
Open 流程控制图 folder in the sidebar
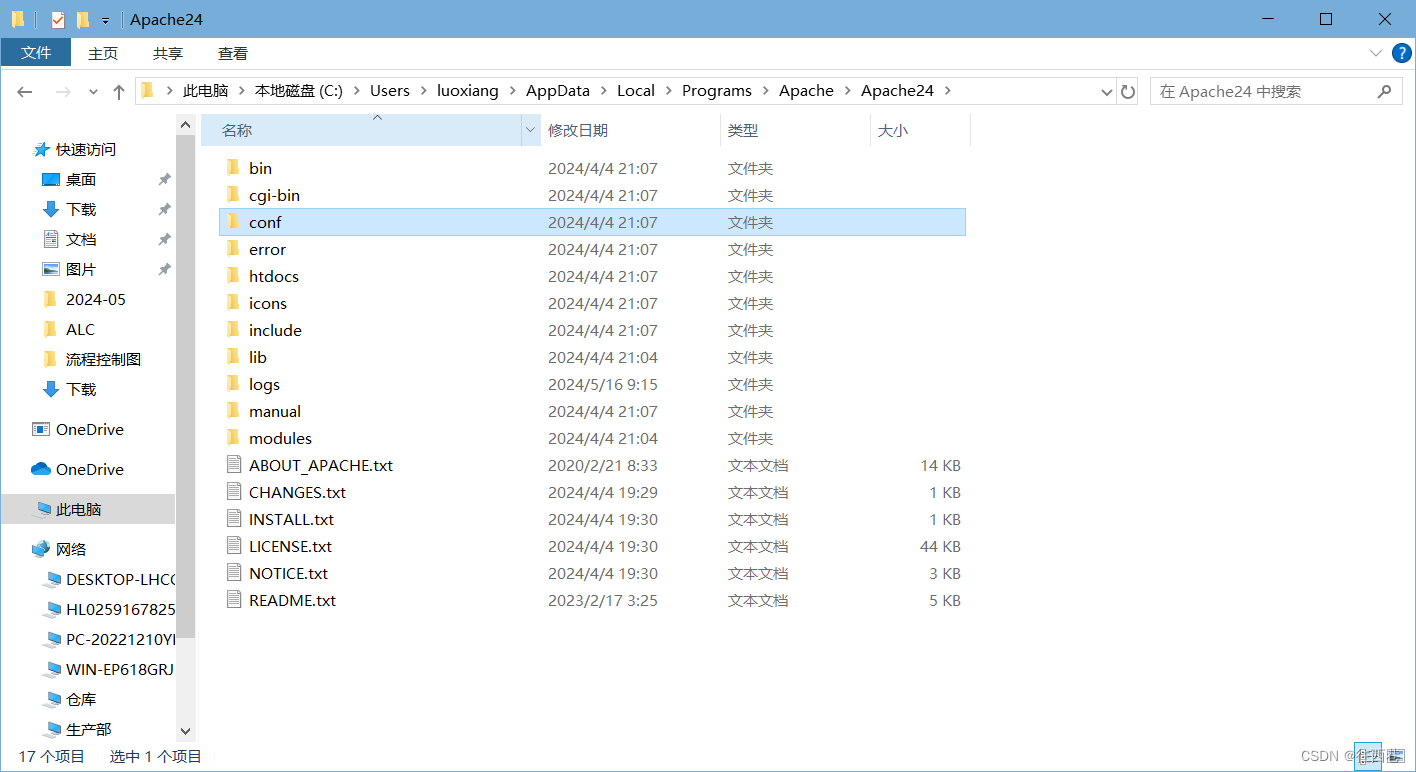pyautogui.click(x=103, y=359)
